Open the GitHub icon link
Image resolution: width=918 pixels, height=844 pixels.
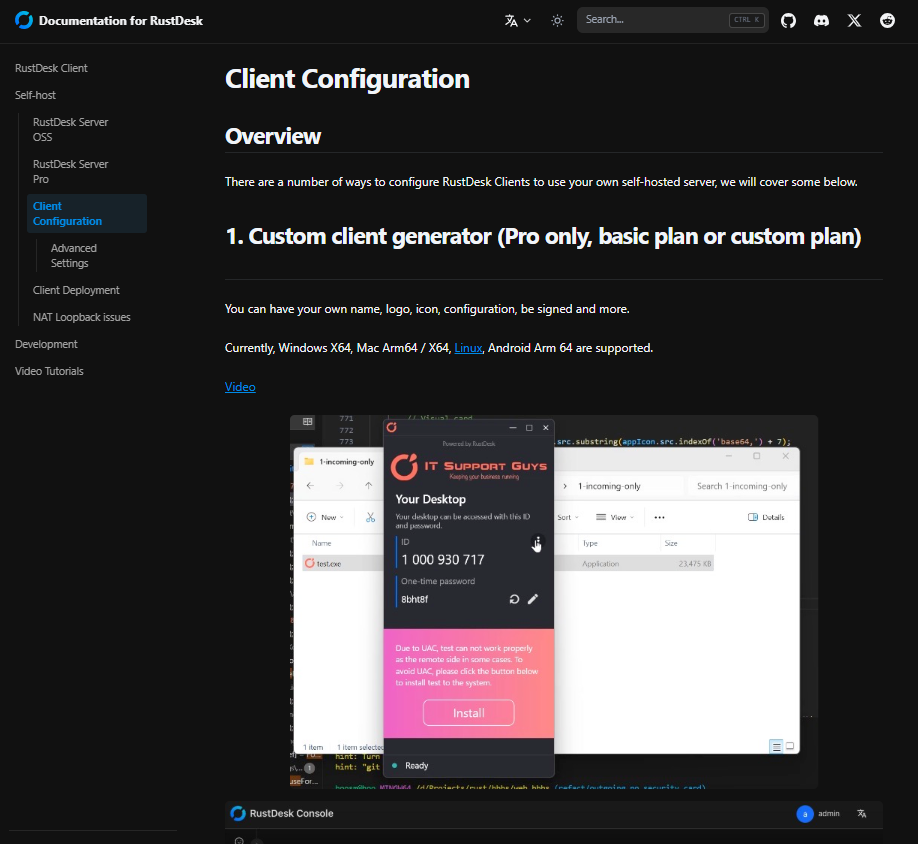click(788, 20)
